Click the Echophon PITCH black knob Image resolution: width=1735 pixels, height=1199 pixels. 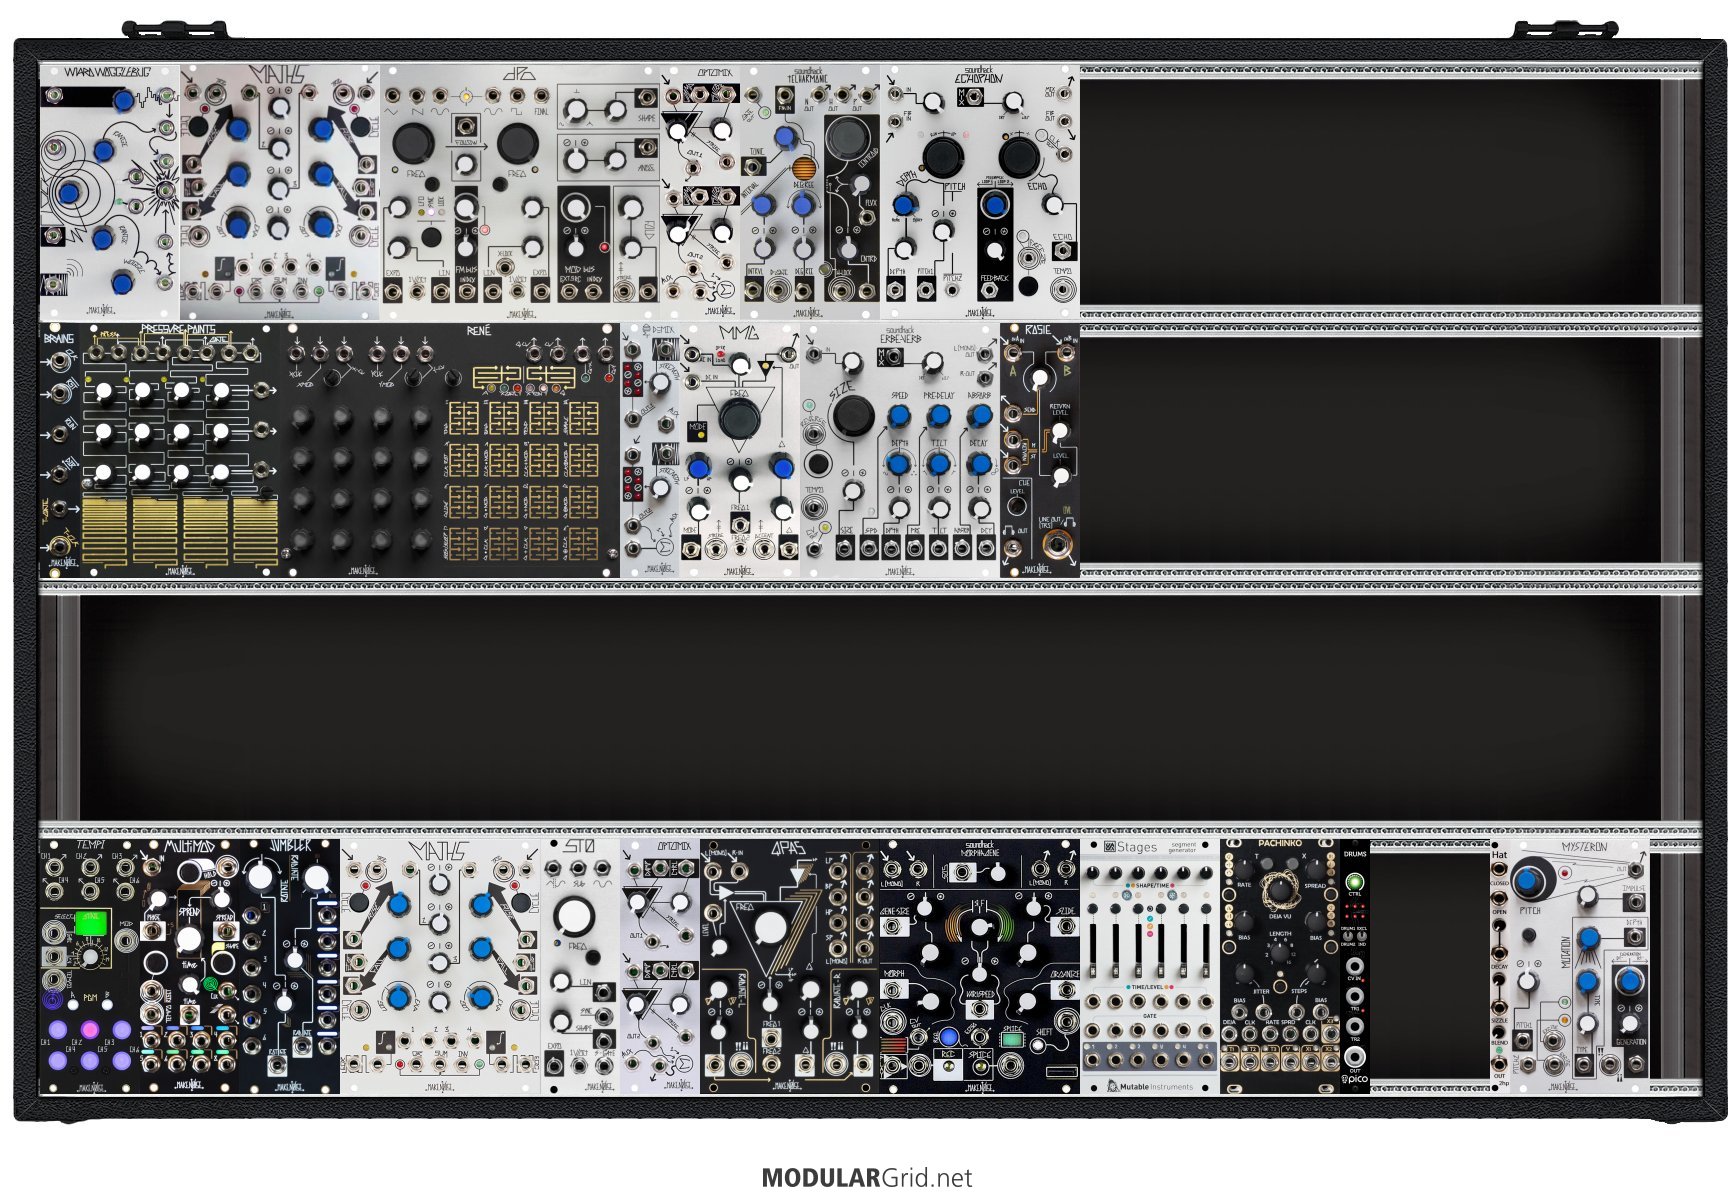[x=942, y=156]
